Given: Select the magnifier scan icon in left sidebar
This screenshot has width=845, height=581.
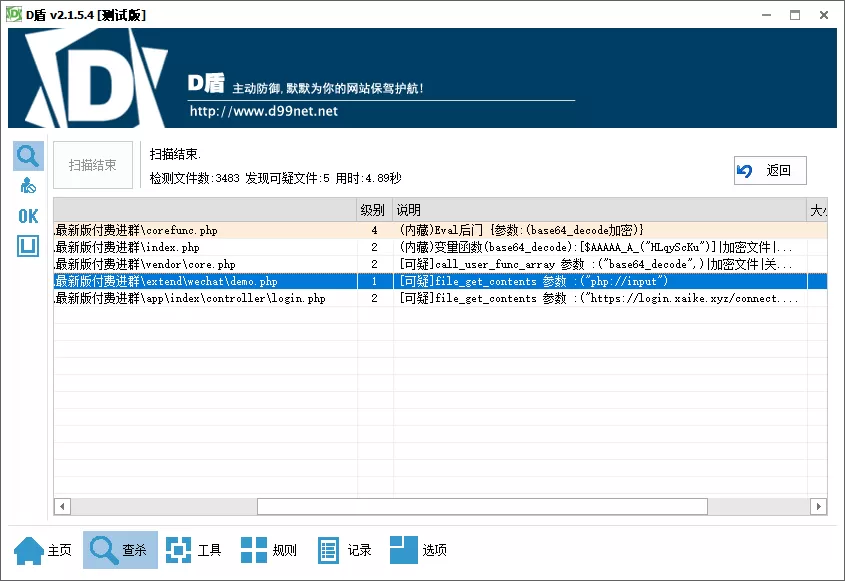Looking at the screenshot, I should click(x=27, y=155).
